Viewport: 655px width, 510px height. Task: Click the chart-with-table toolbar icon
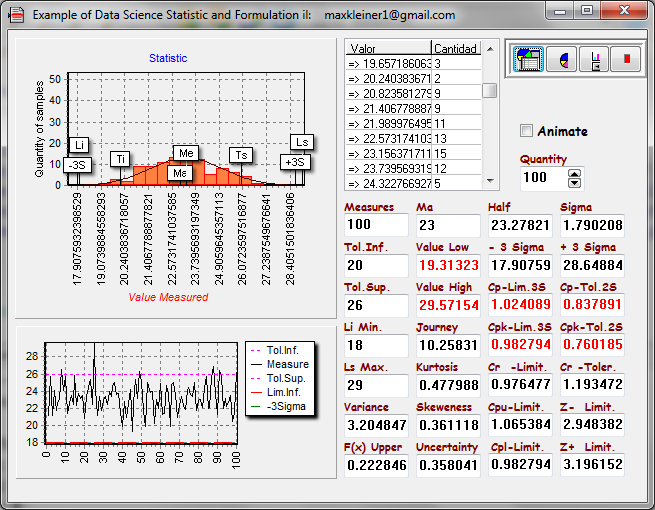(x=528, y=60)
